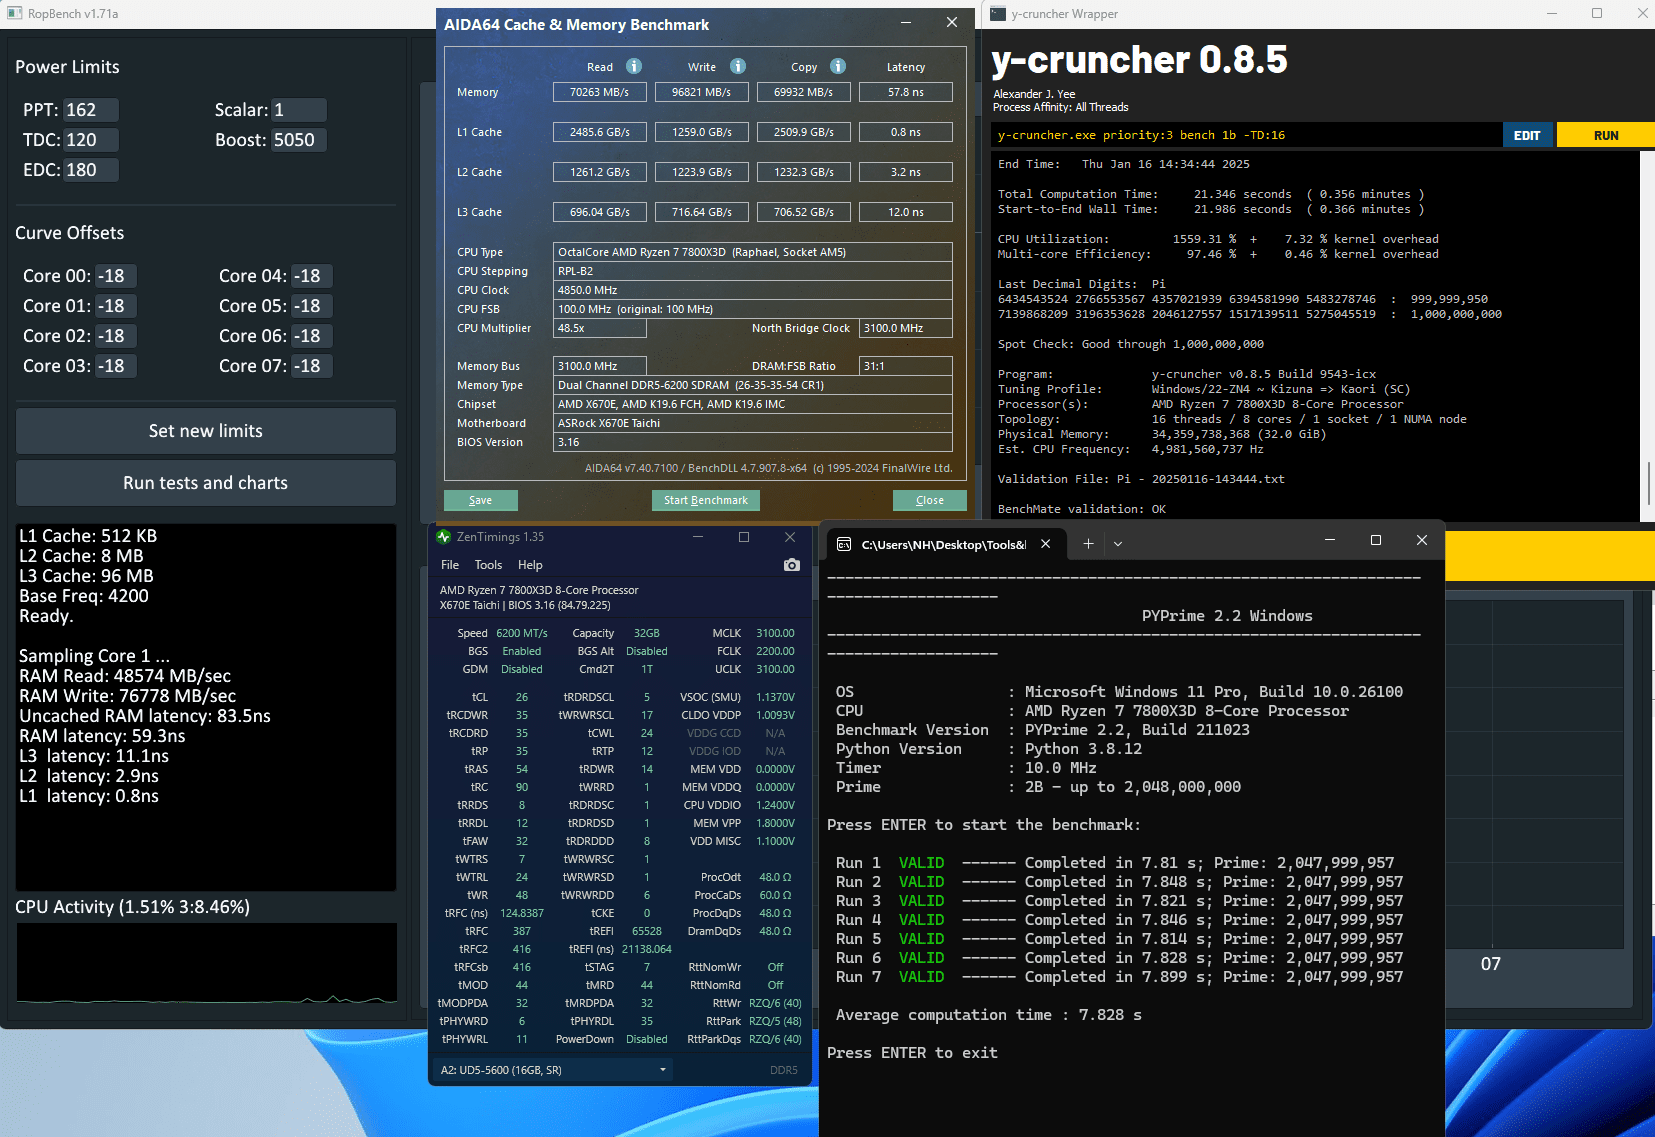Maximize the PYPrime terminal window
The width and height of the screenshot is (1655, 1137).
tap(1376, 540)
